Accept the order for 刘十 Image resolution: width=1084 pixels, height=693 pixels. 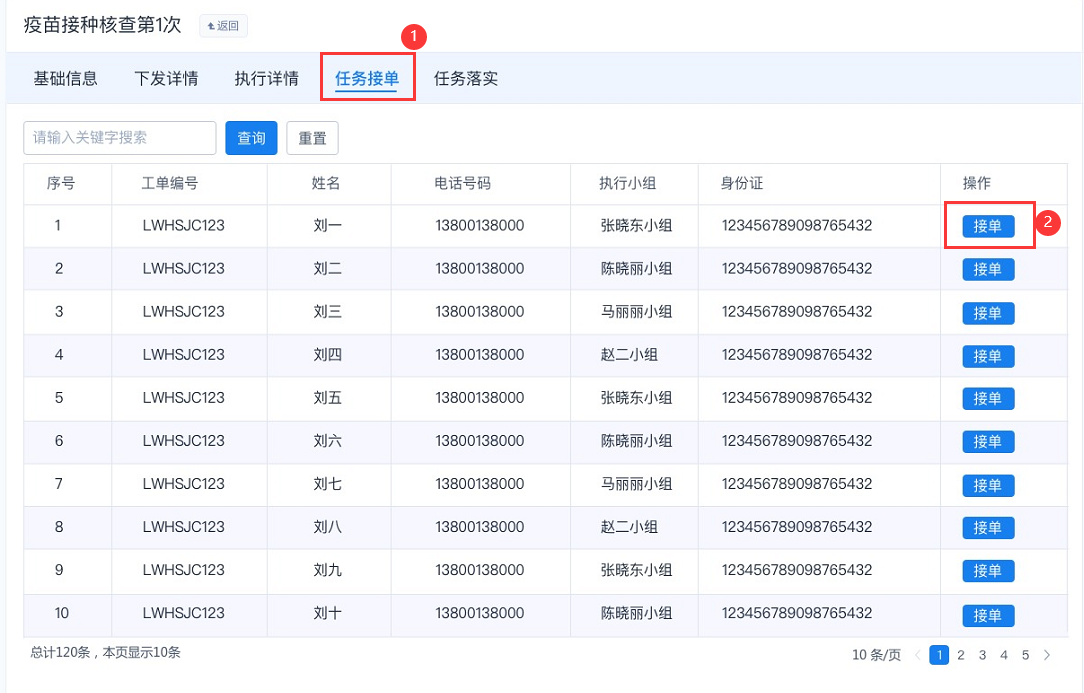tap(988, 616)
